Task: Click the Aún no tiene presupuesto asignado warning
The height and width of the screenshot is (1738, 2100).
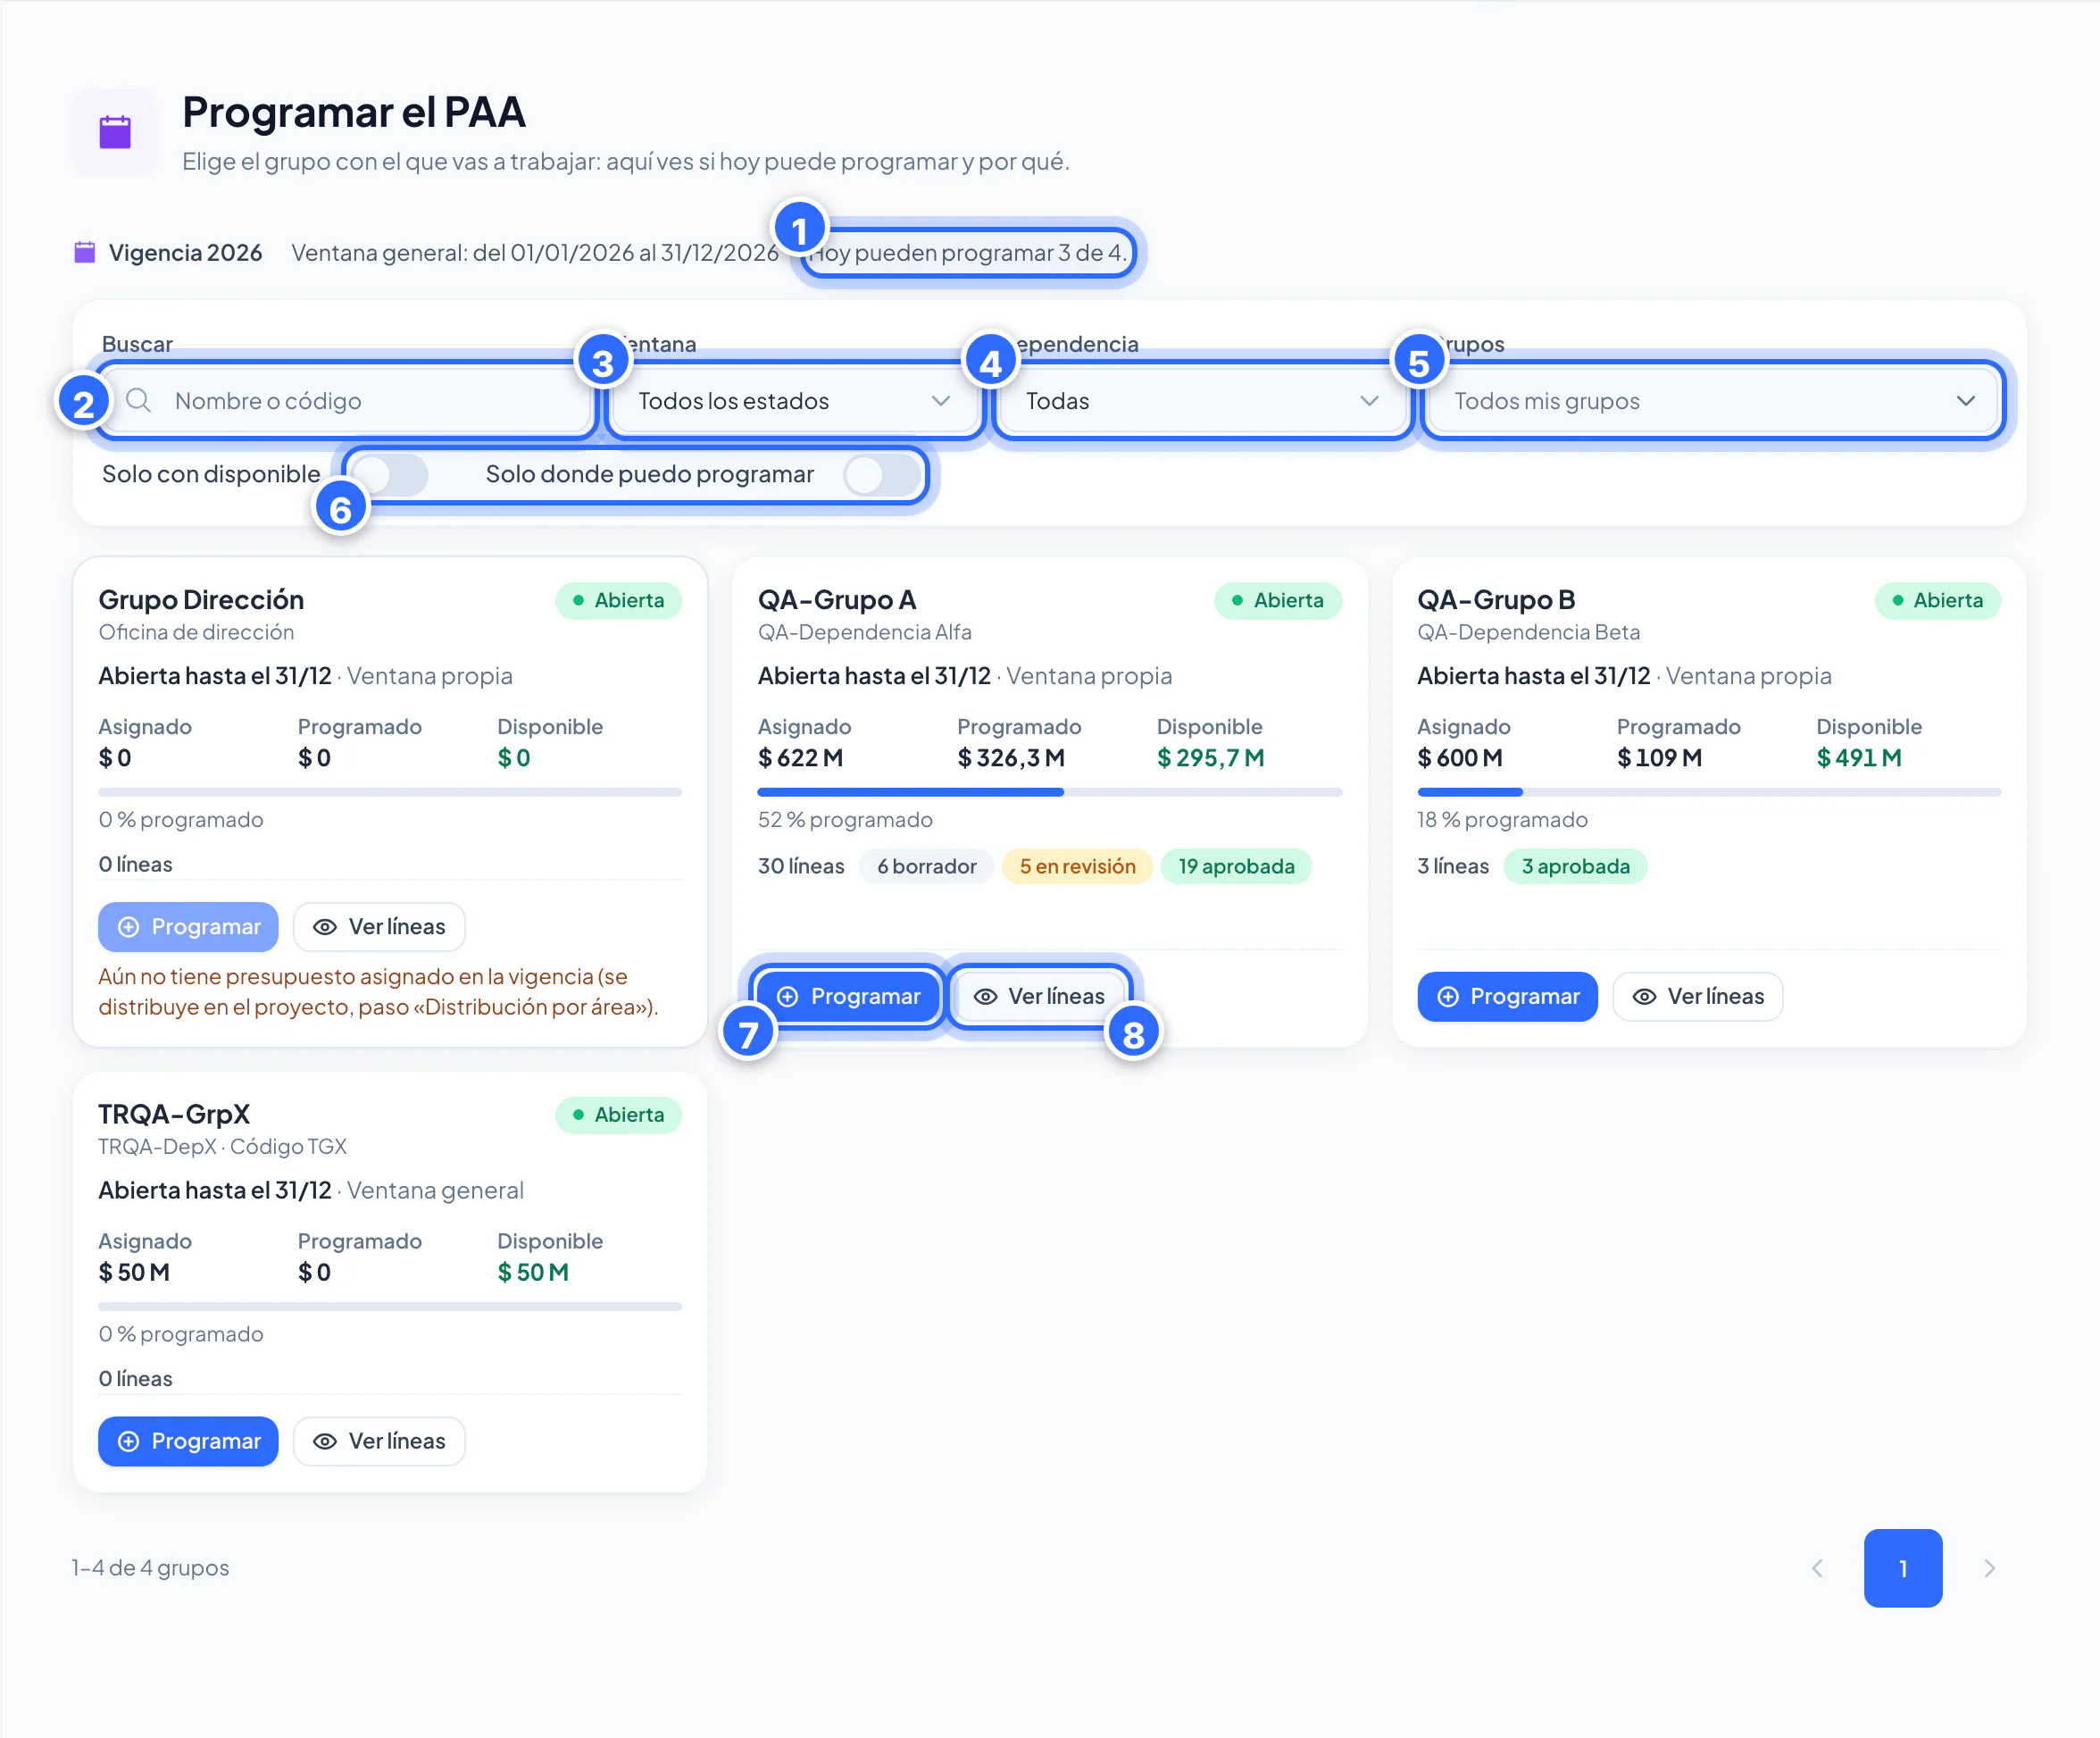Action: pyautogui.click(x=378, y=991)
